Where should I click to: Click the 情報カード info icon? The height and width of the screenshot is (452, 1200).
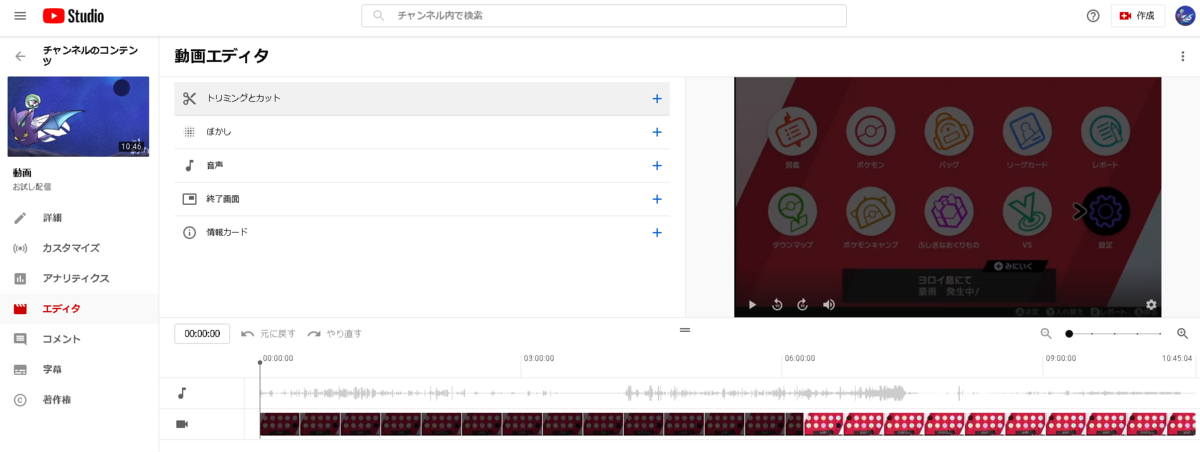click(x=190, y=232)
